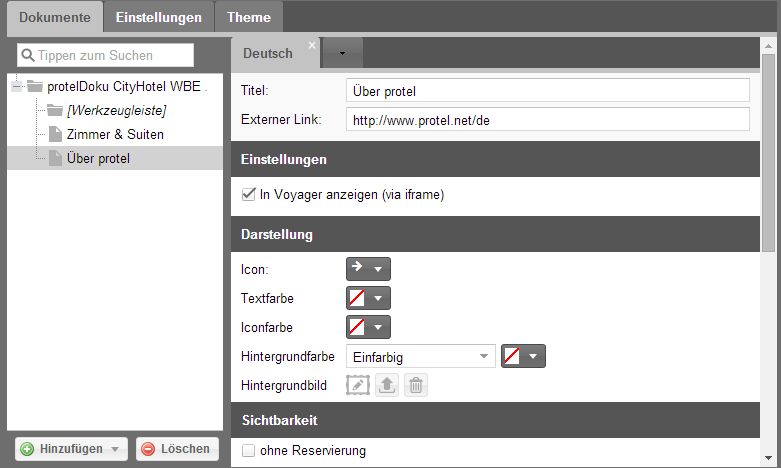Viewport: 781px width, 468px height.
Task: Click the search magnifier icon
Action: (x=28, y=55)
